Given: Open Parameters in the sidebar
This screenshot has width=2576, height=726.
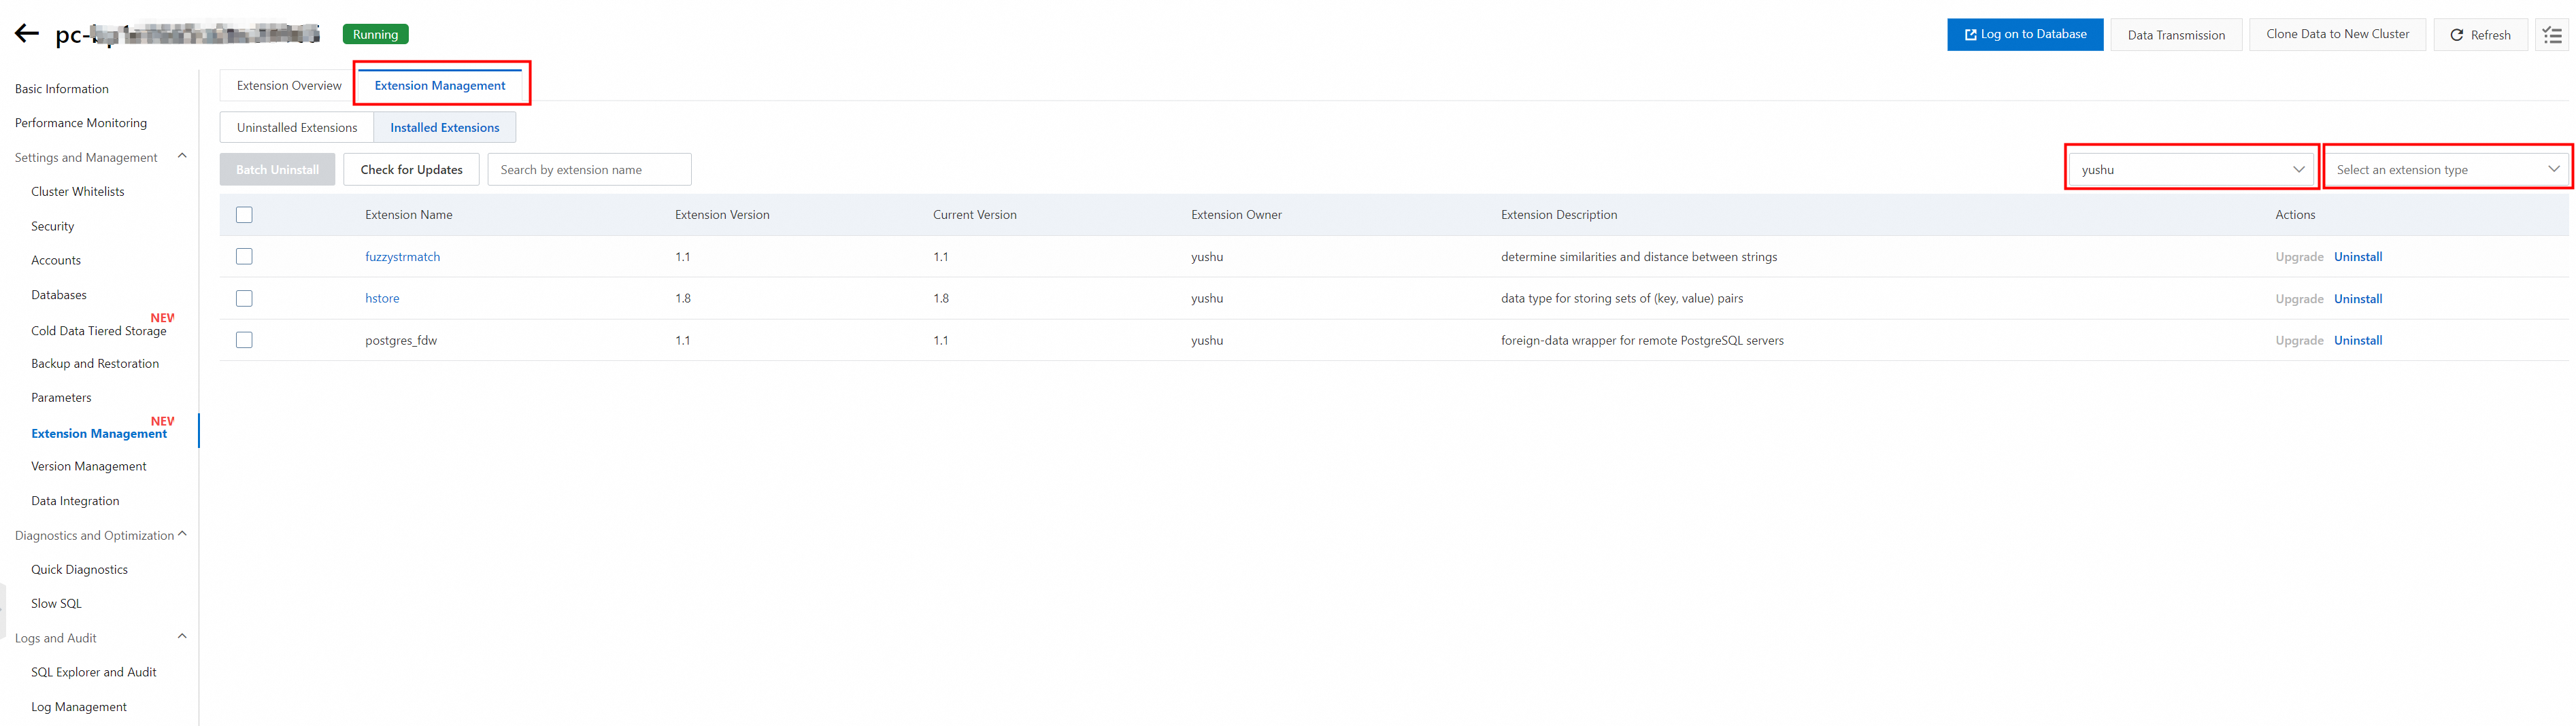Looking at the screenshot, I should click(x=61, y=398).
